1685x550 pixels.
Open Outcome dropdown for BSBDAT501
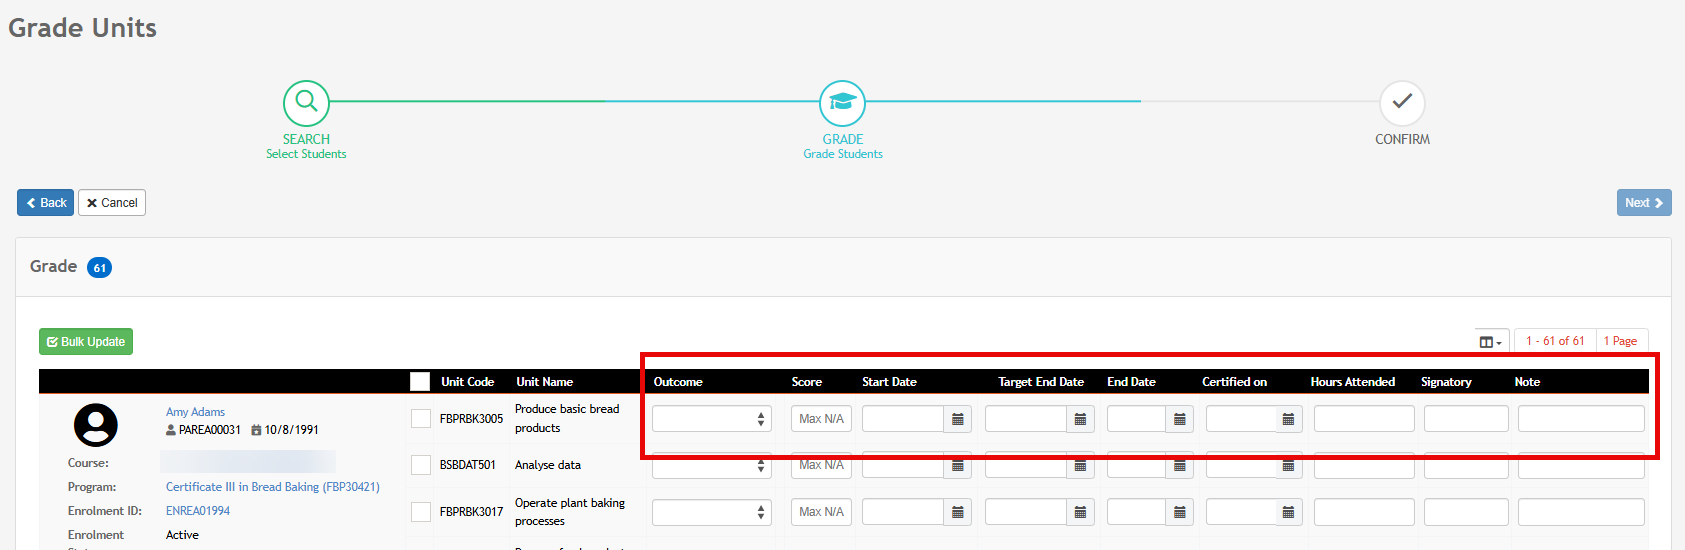pyautogui.click(x=711, y=465)
